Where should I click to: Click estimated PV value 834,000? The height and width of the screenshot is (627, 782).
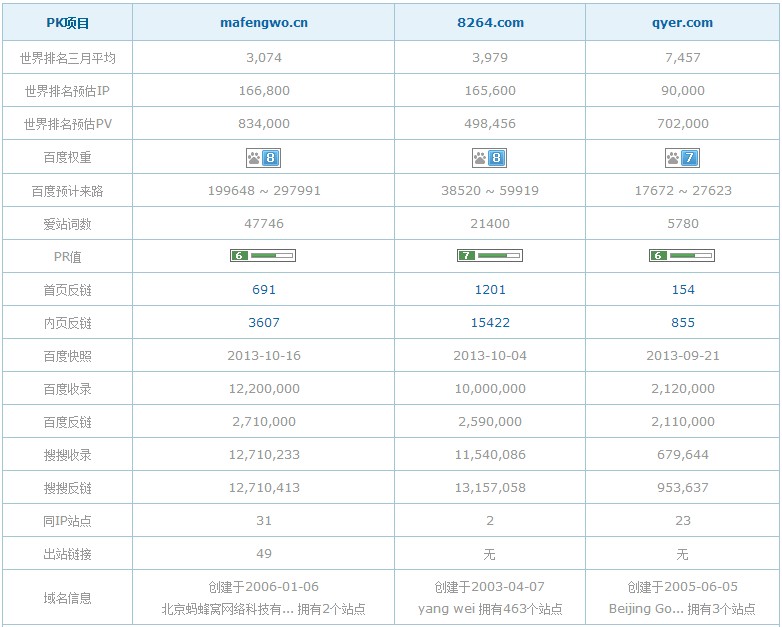pos(264,123)
